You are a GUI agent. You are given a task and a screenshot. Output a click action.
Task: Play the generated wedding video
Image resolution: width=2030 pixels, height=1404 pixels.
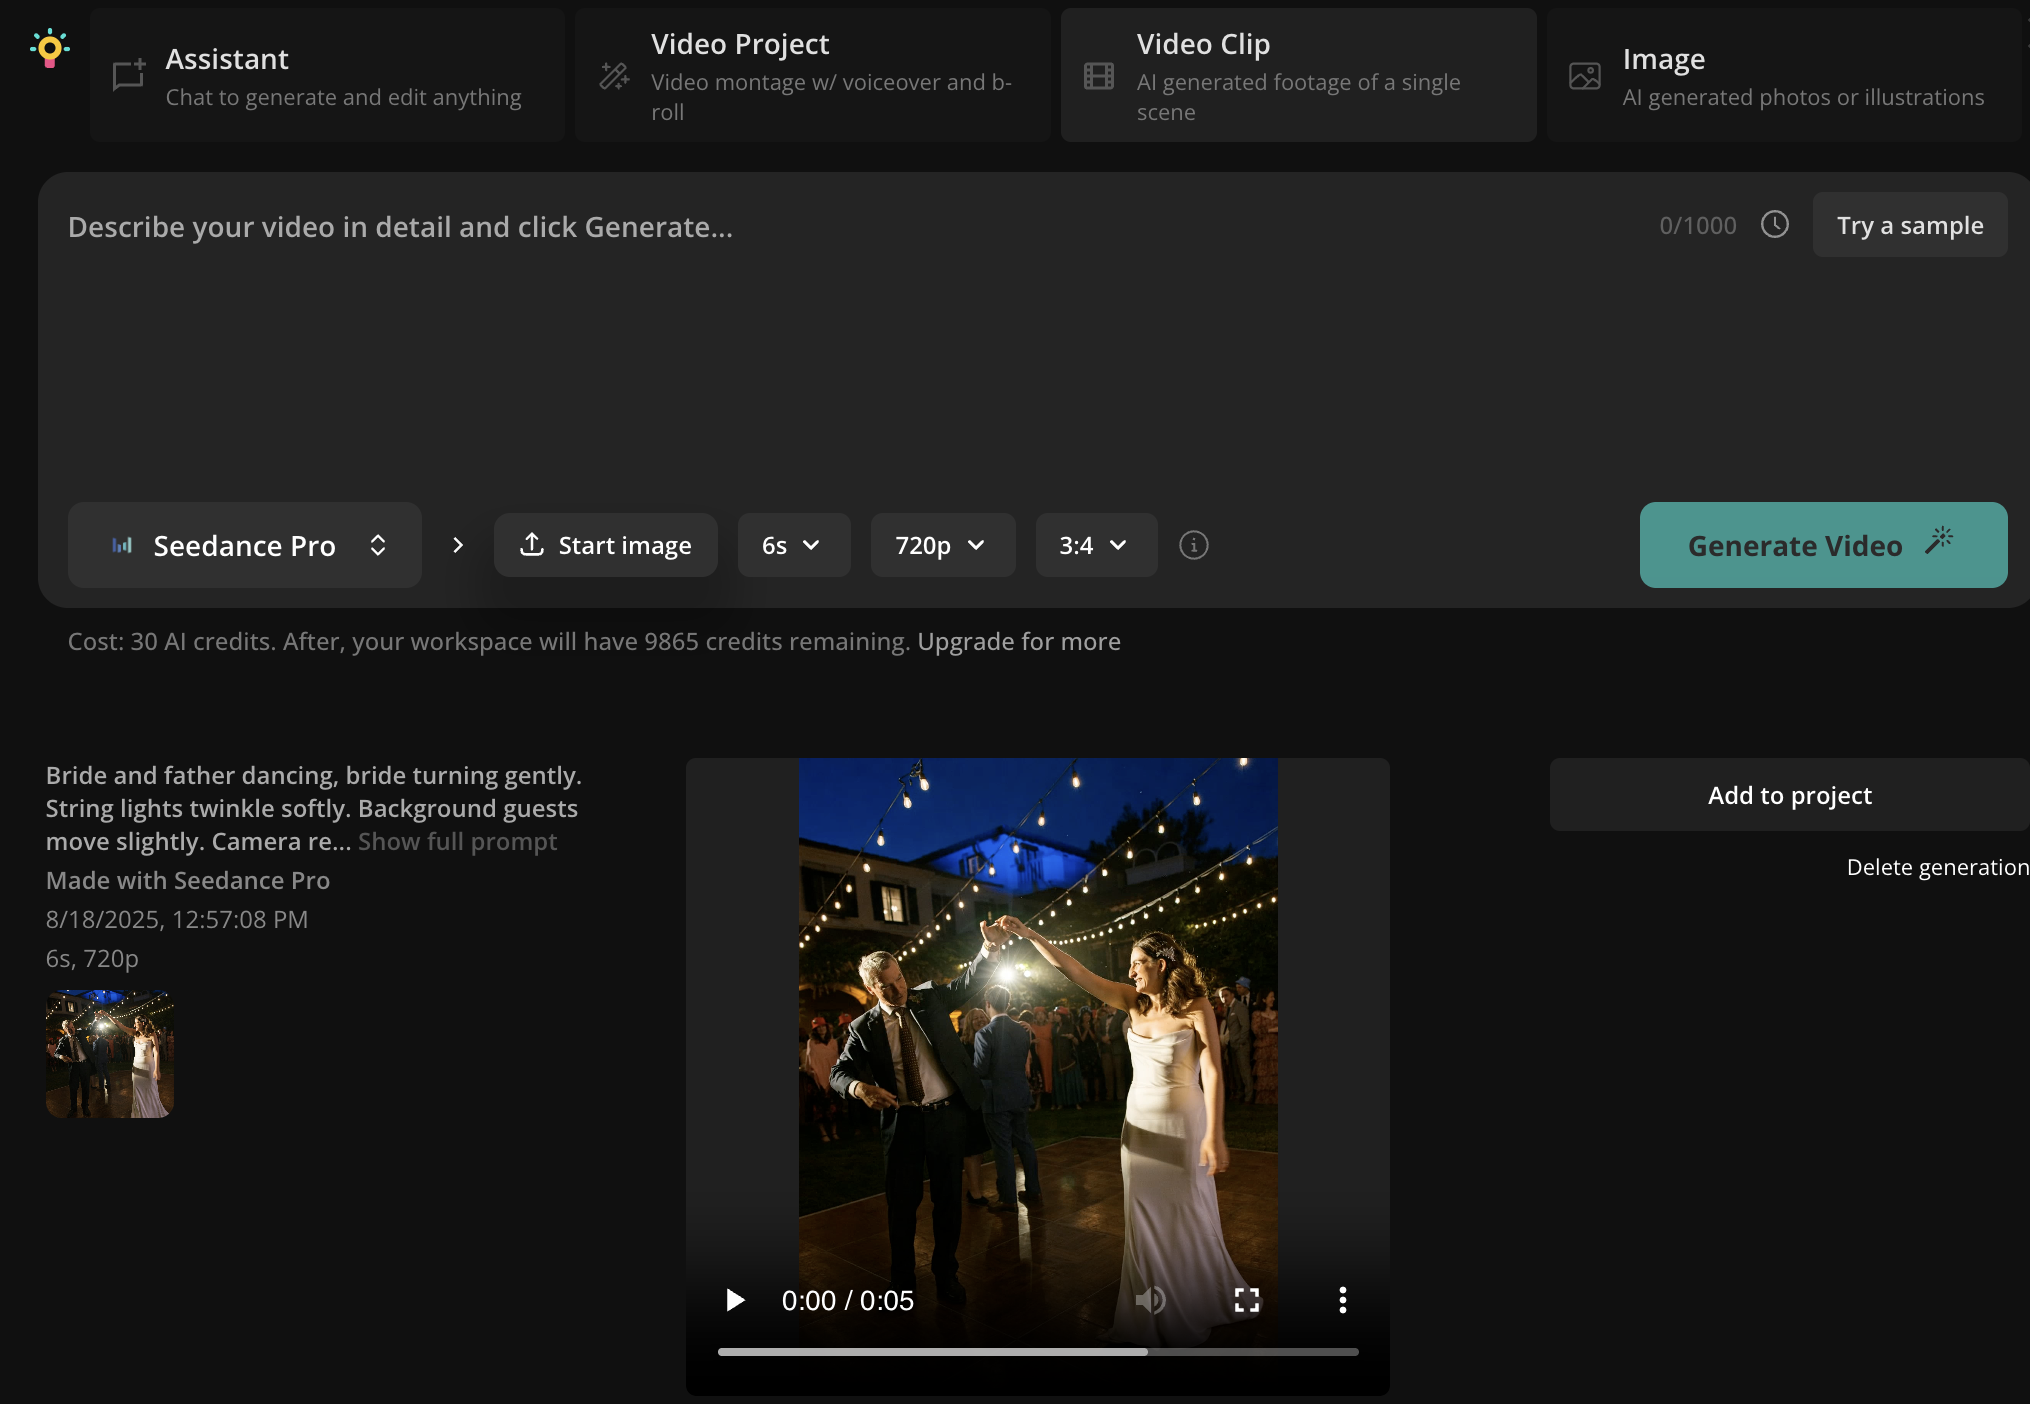click(735, 1300)
